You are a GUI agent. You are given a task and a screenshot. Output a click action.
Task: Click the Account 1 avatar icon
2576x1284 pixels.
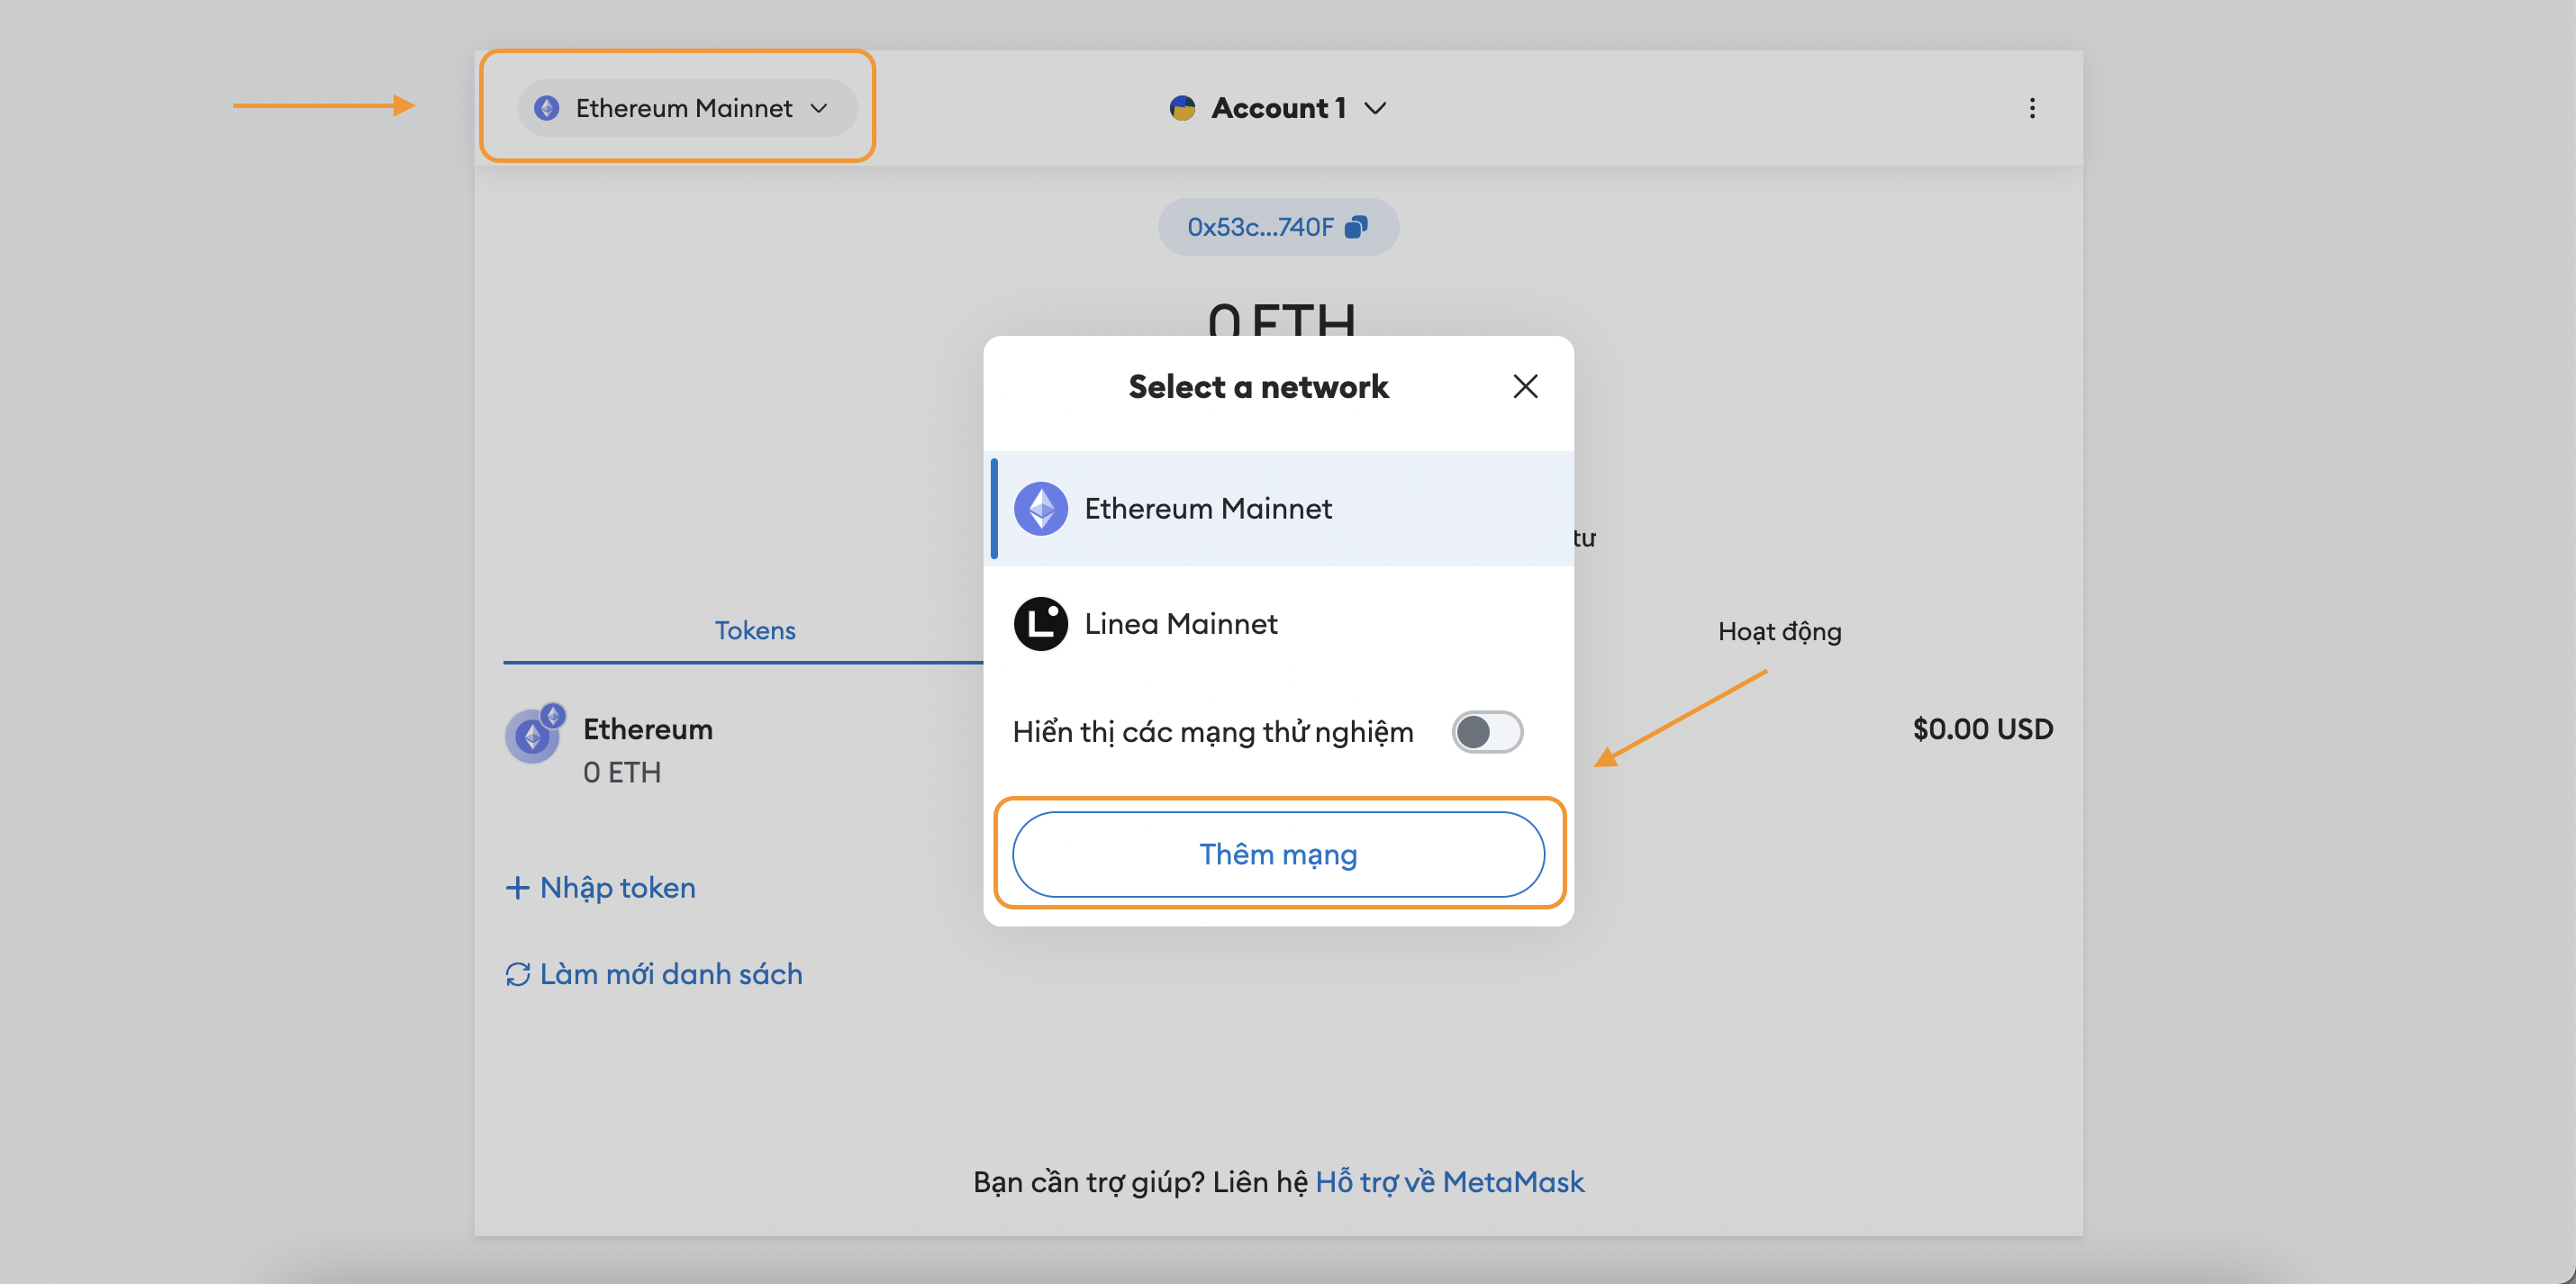1182,108
